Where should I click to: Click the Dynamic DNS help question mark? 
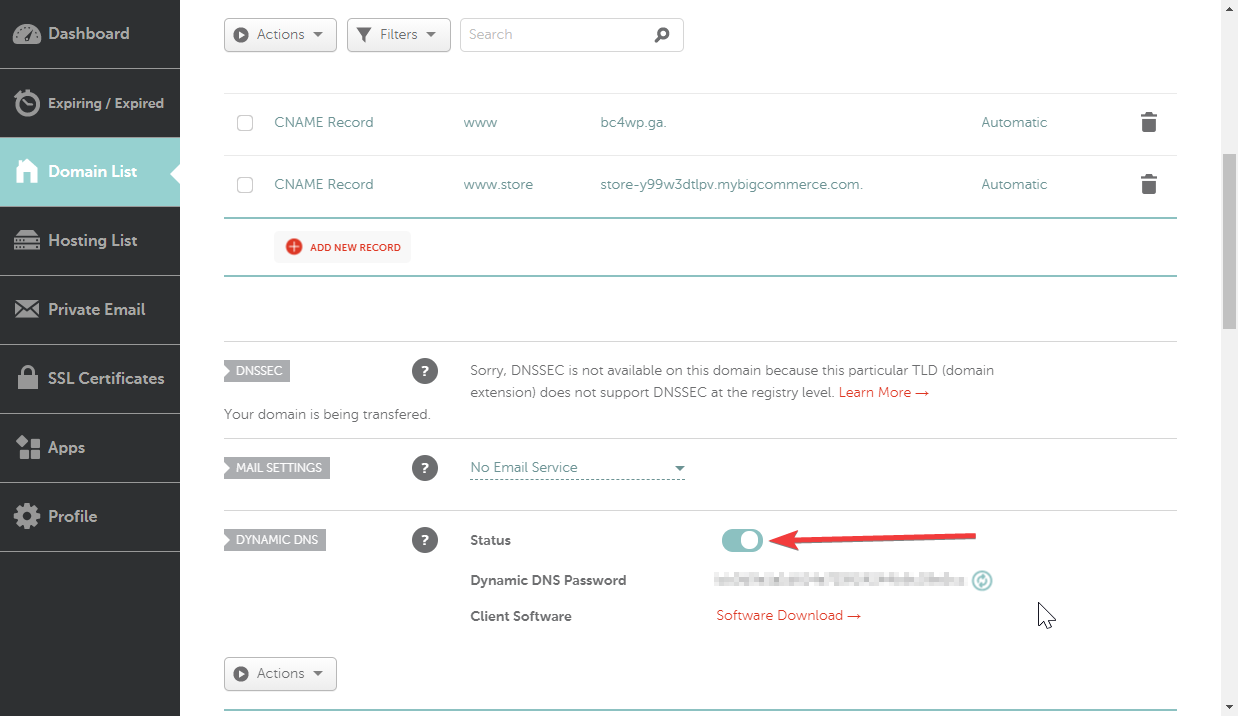[x=425, y=541]
